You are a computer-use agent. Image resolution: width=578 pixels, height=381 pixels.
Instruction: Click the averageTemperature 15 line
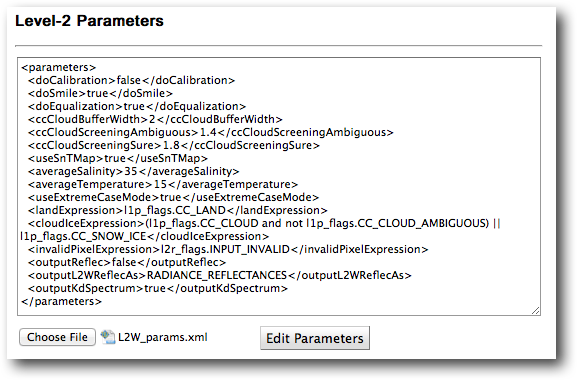tap(163, 184)
